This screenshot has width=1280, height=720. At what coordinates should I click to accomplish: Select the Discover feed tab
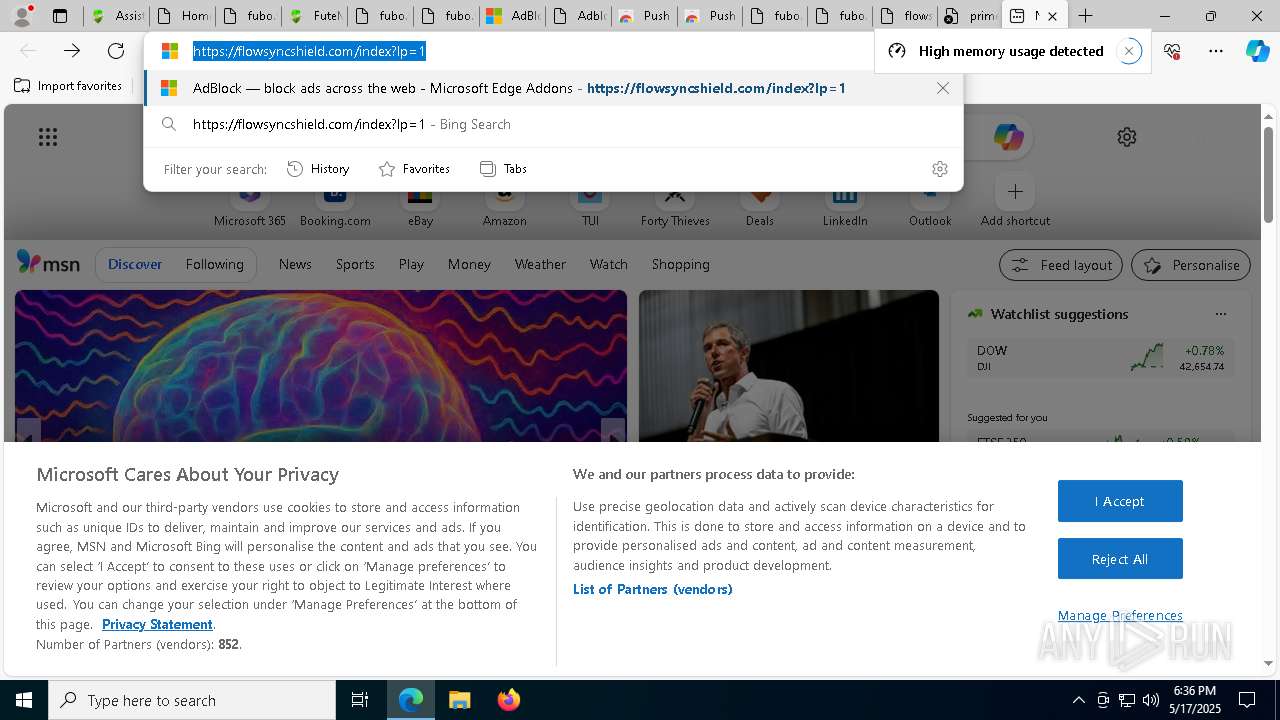[x=135, y=264]
